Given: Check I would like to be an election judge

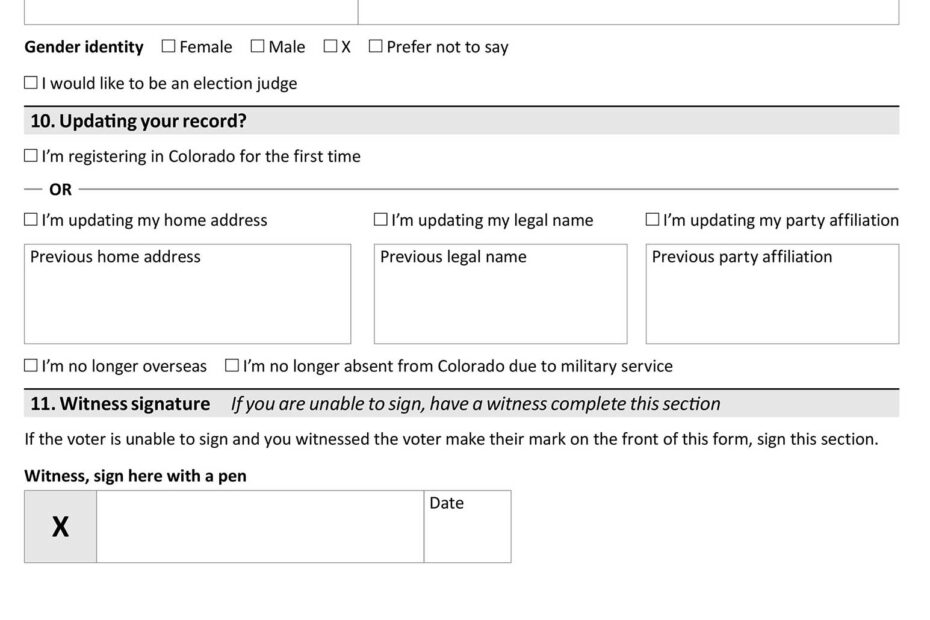Looking at the screenshot, I should 29,82.
